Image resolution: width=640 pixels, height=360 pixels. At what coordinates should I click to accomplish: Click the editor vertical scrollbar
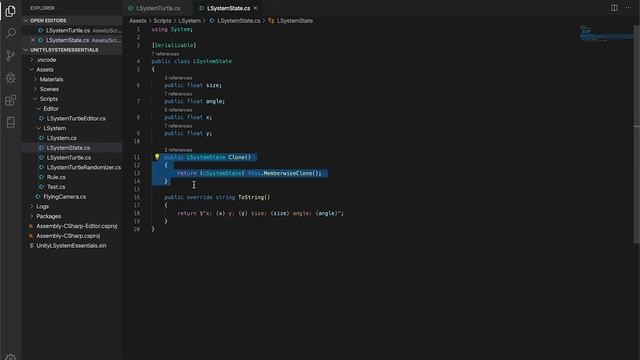[636, 135]
